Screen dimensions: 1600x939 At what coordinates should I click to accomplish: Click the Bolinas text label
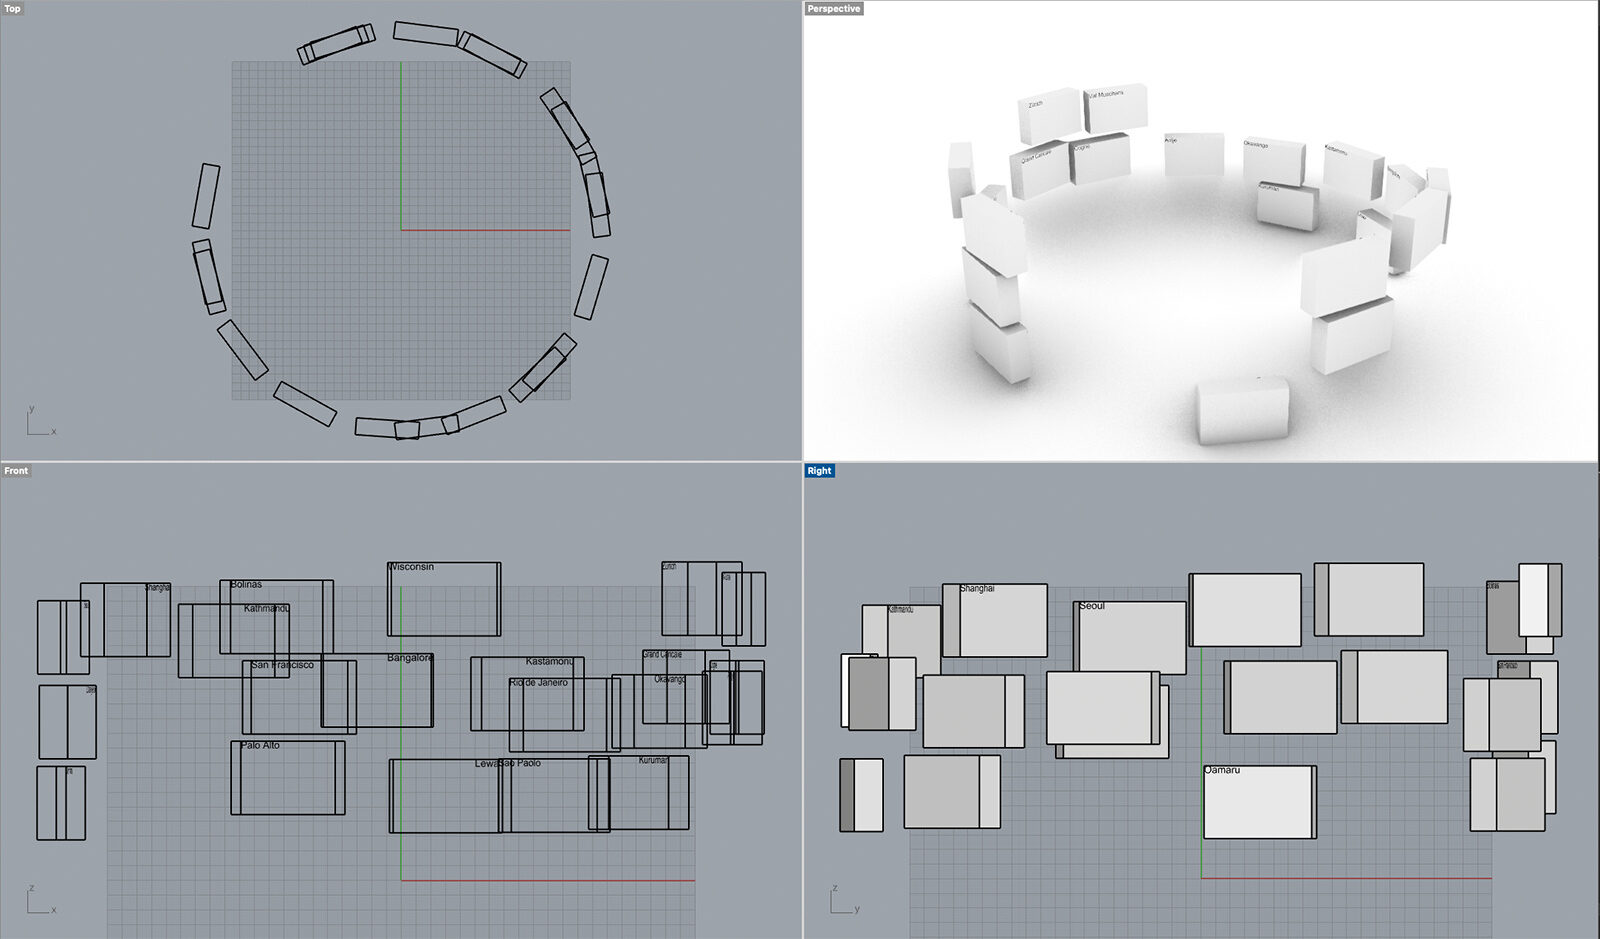pos(246,584)
